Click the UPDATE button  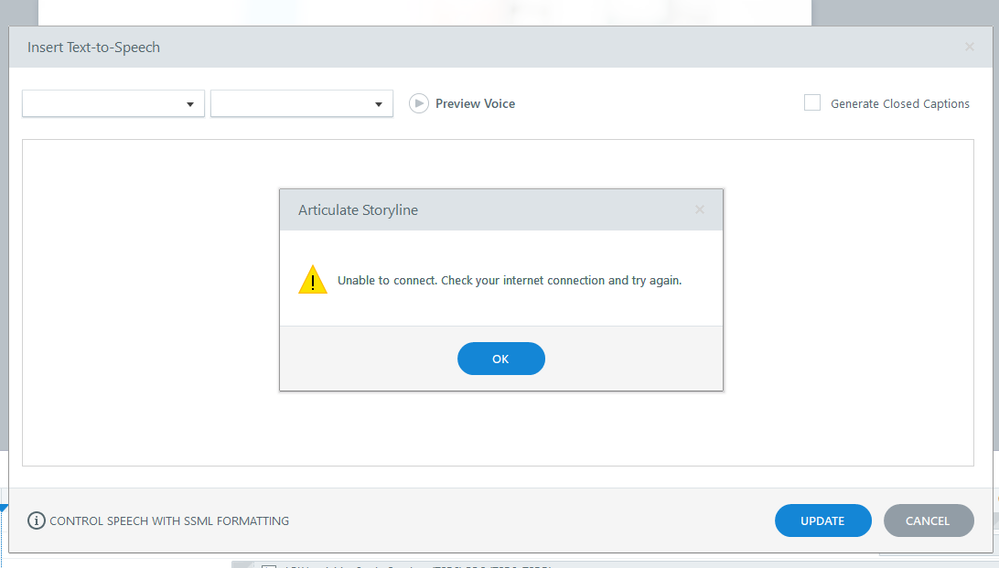point(823,520)
